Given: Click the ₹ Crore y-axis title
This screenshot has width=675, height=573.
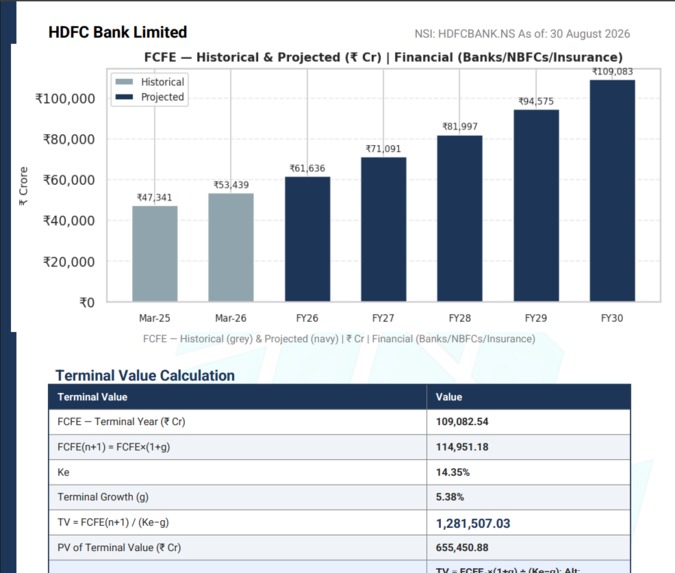Looking at the screenshot, I should click(23, 186).
